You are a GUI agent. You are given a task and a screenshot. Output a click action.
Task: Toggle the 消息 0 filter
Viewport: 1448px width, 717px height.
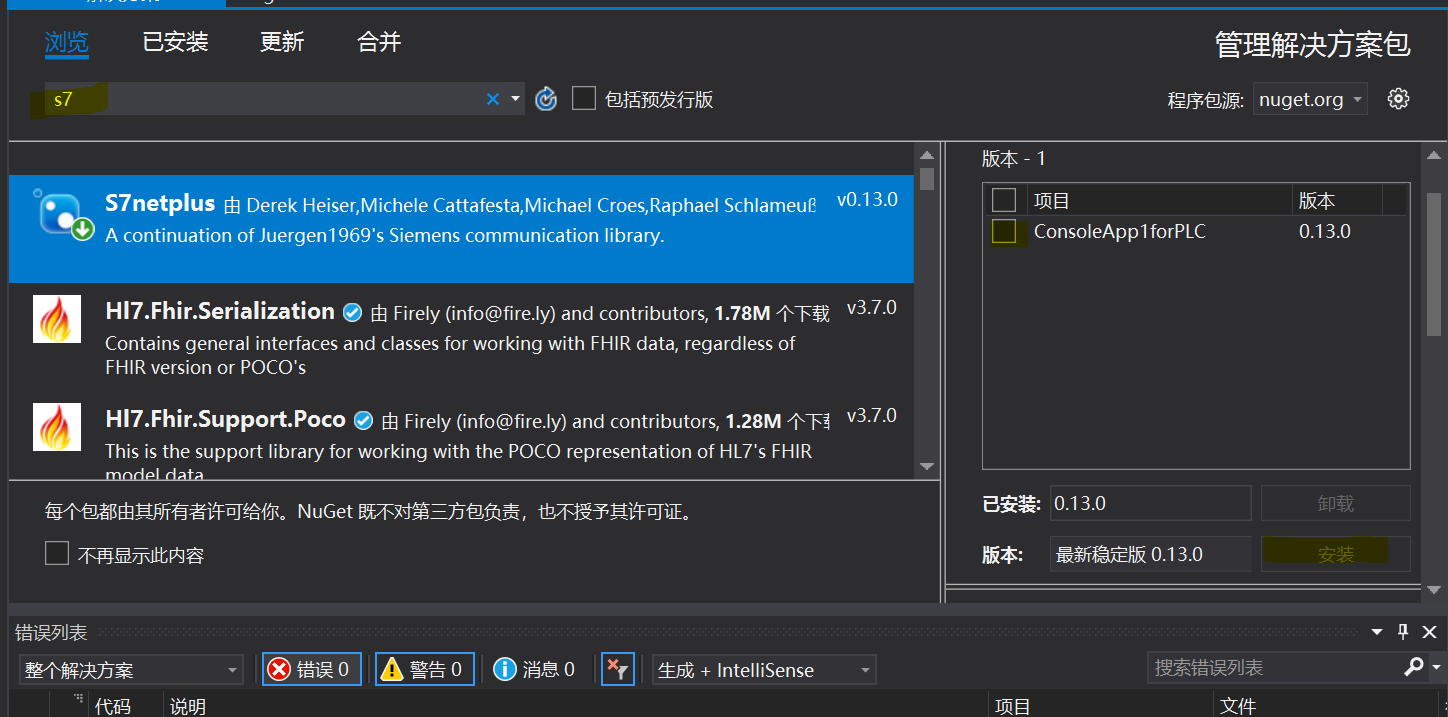[x=535, y=669]
